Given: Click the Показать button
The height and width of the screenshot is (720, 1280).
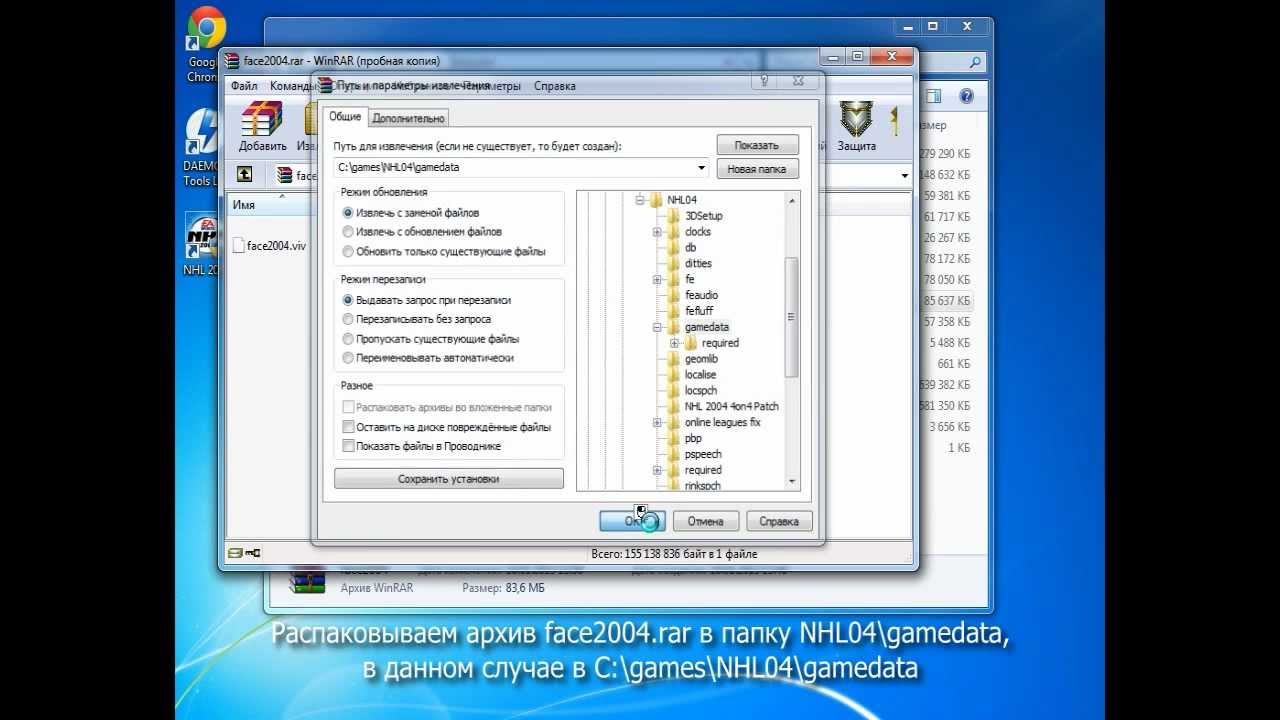Looking at the screenshot, I should point(757,145).
